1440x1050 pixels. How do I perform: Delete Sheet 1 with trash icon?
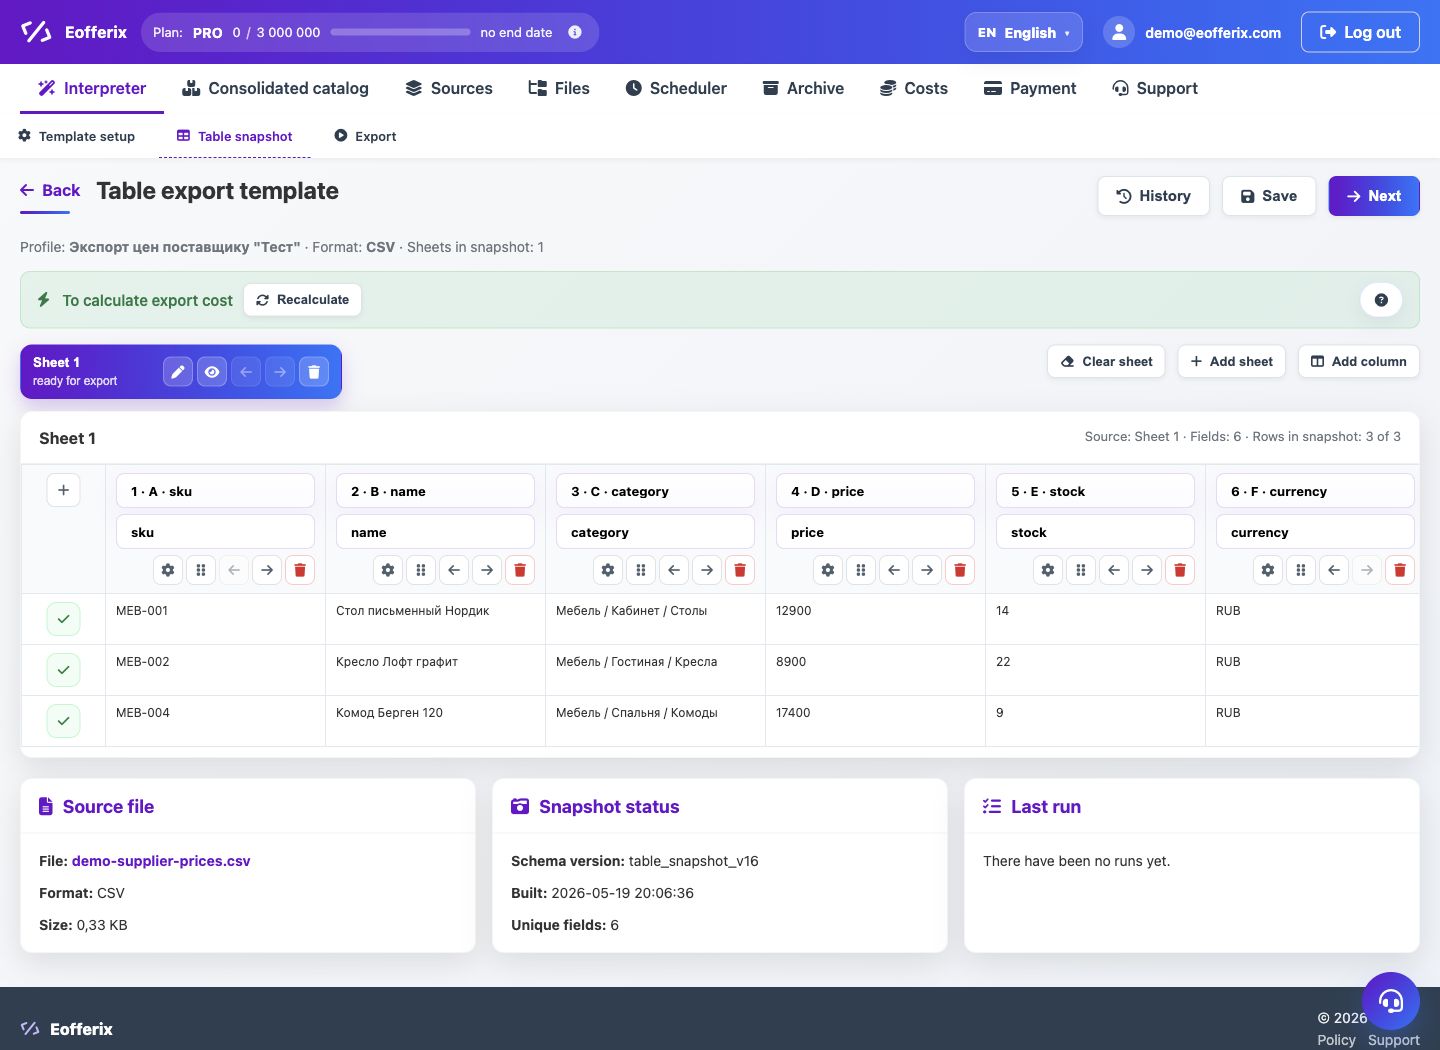[314, 372]
